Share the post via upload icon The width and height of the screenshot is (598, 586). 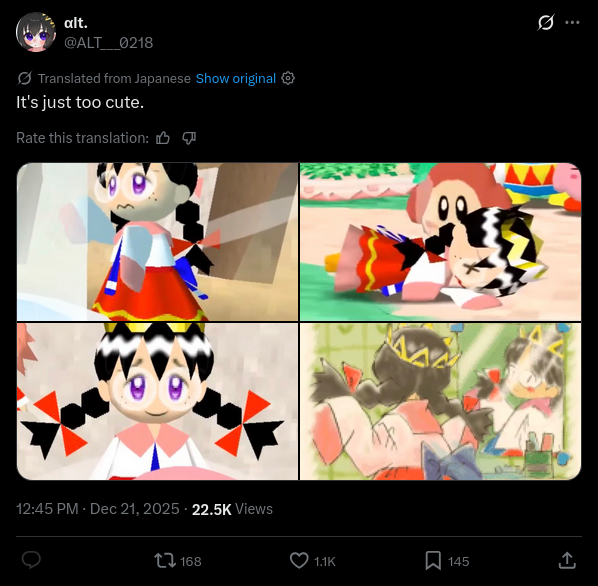coord(567,560)
